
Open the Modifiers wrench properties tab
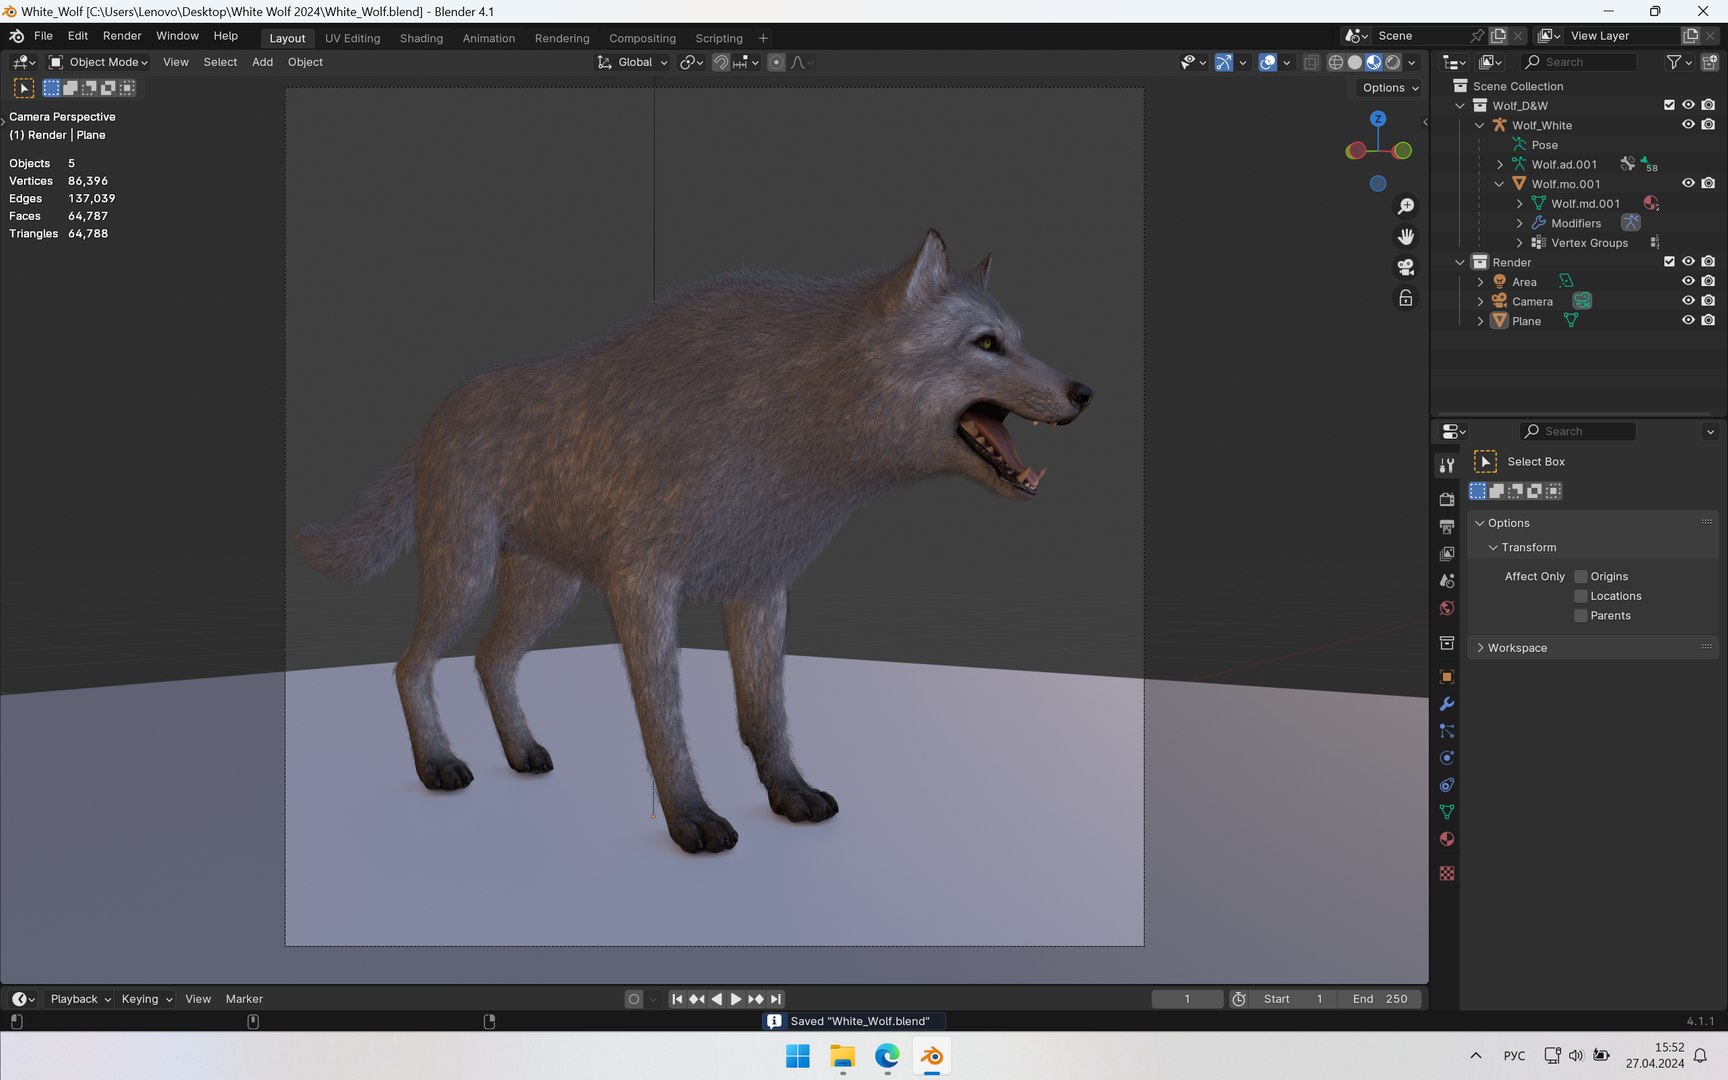1447,704
